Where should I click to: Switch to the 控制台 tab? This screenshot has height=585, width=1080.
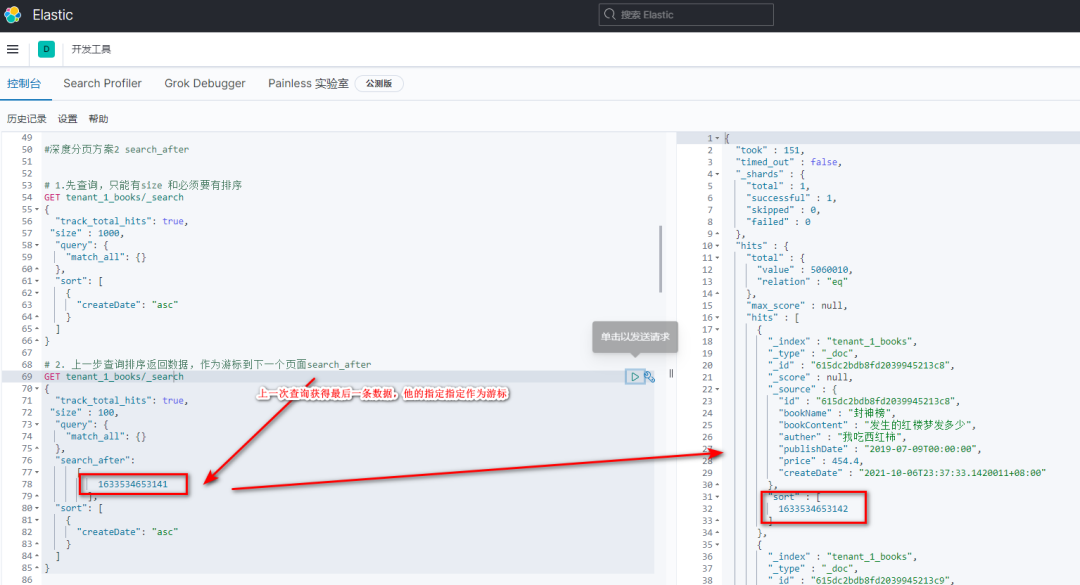pos(24,83)
